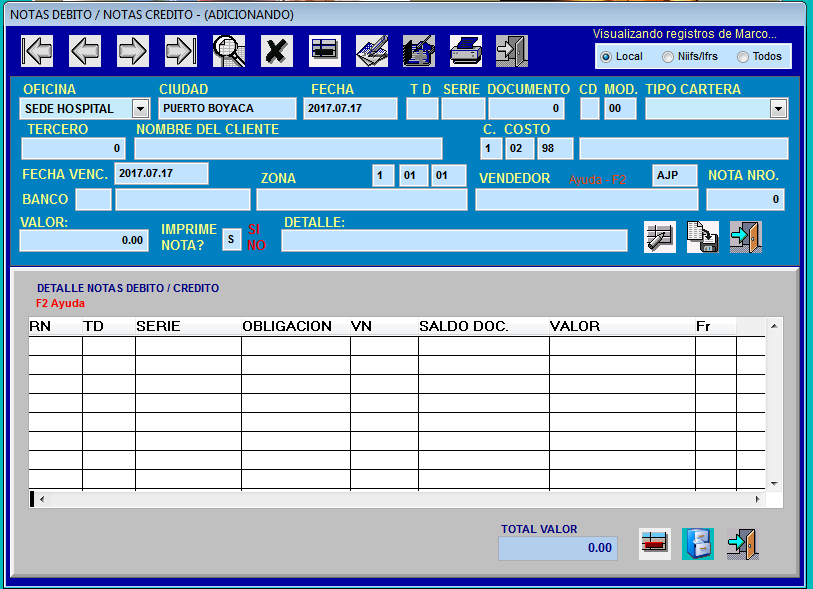The image size is (813, 589).
Task: Click the NOTA NRO. field
Action: (745, 200)
